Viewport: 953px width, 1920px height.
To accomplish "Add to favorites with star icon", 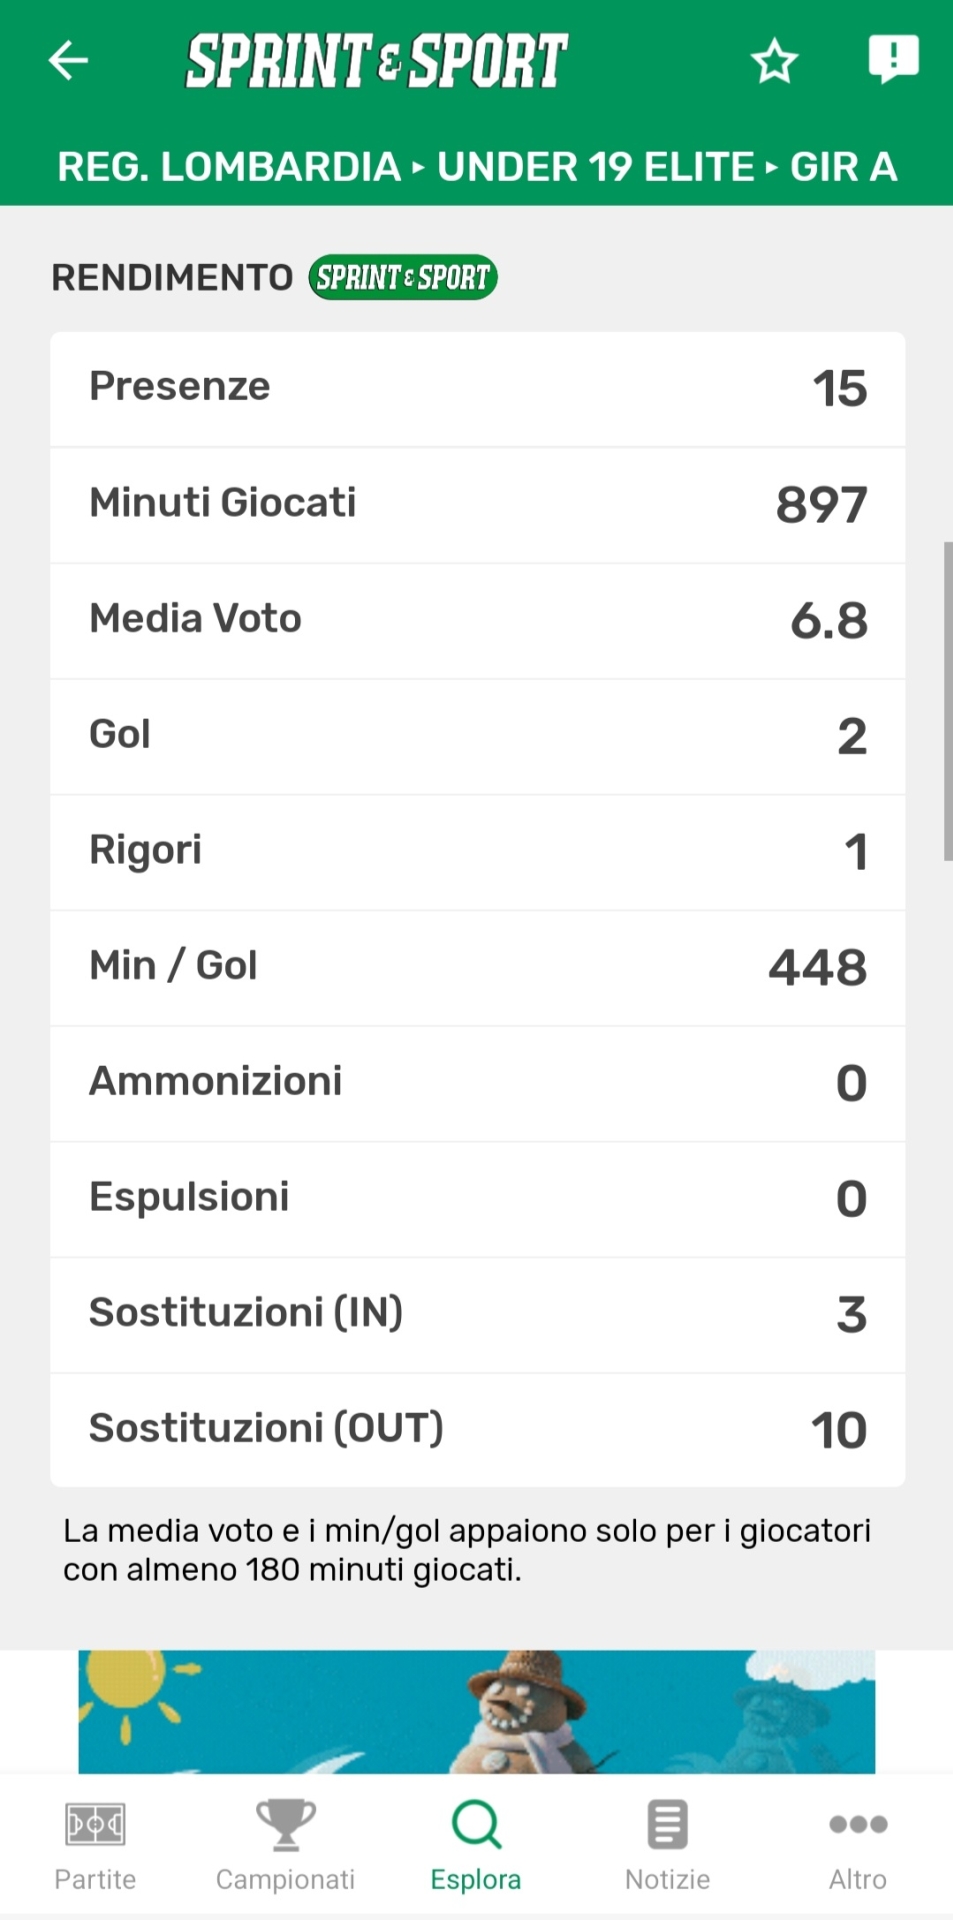I will point(774,61).
